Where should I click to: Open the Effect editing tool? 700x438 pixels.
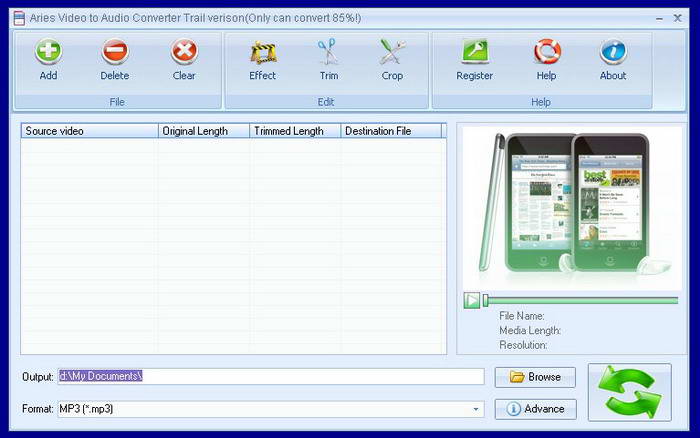click(262, 60)
